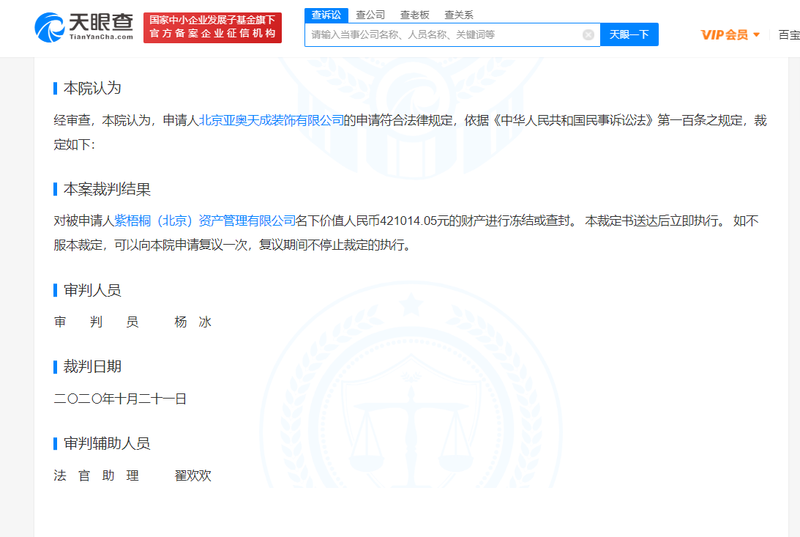The height and width of the screenshot is (537, 800).
Task: Open the red 官方备案企业征信机构 banner
Action: coord(212,28)
